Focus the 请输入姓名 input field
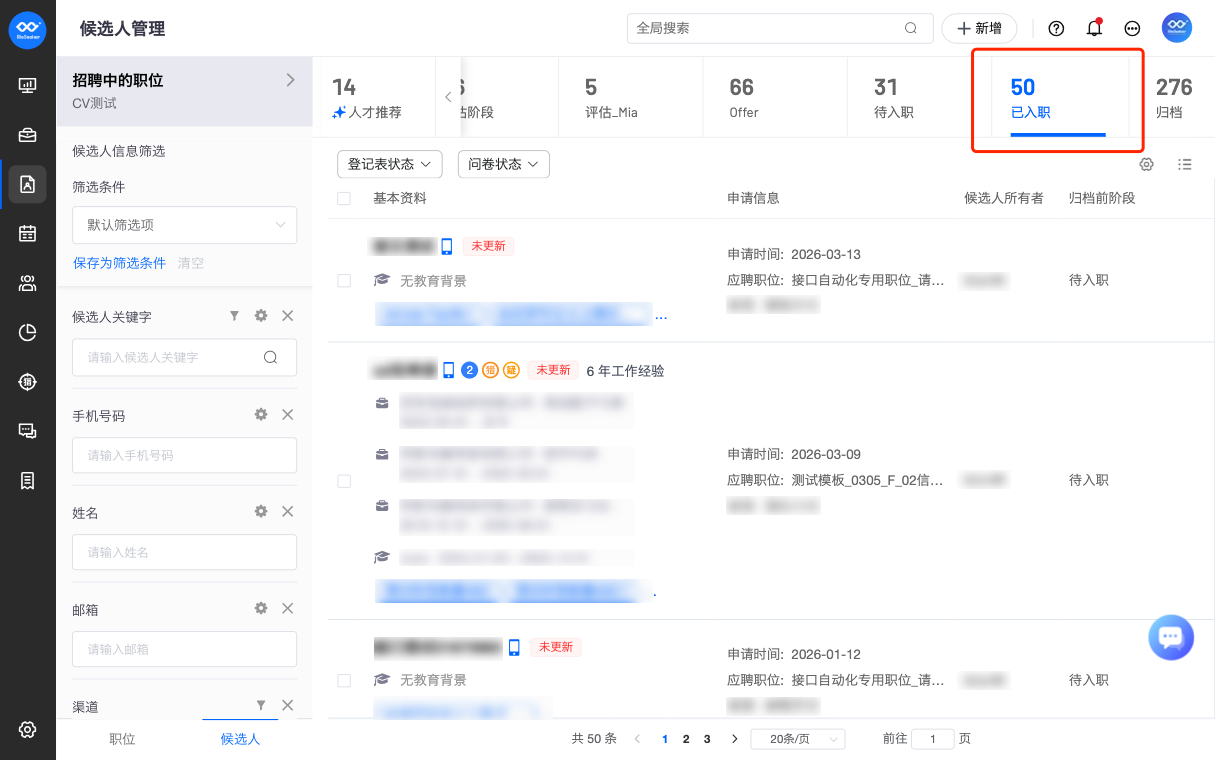Screen dimensions: 1215x760 pyautogui.click(x=185, y=552)
